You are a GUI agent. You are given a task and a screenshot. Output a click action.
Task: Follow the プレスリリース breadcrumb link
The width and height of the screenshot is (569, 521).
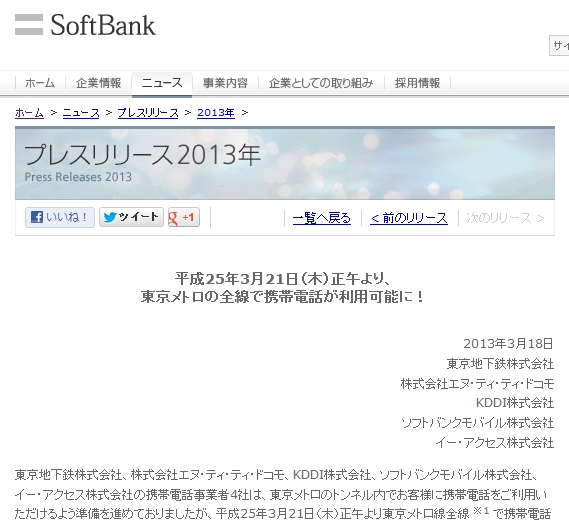(148, 113)
